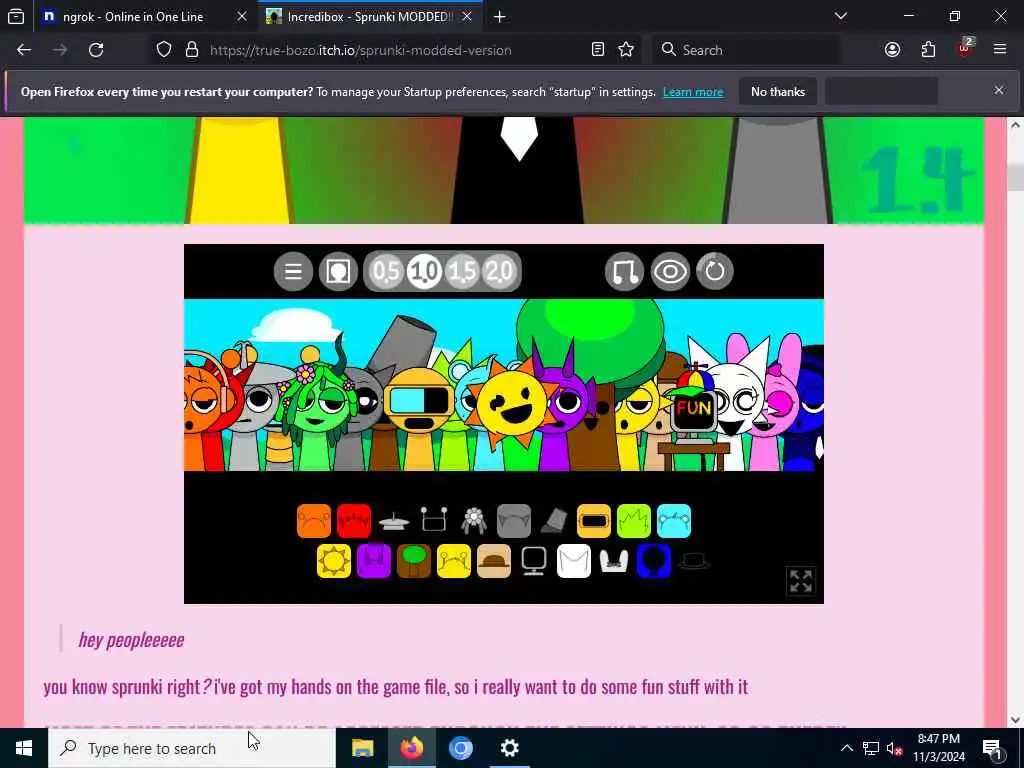Viewport: 1024px width, 768px height.
Task: Select the Incredibox Sprunki MODDED tab
Action: 370,16
